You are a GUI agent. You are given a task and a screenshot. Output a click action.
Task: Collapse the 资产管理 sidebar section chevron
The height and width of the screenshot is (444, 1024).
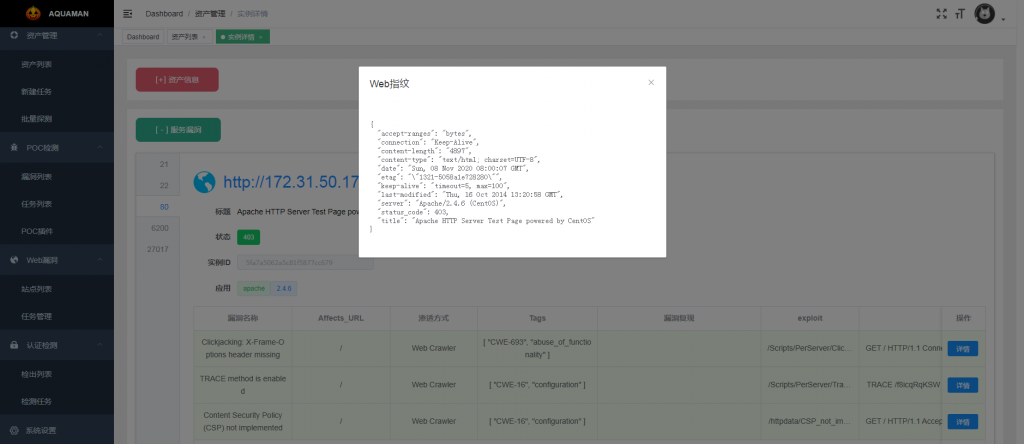(x=100, y=36)
